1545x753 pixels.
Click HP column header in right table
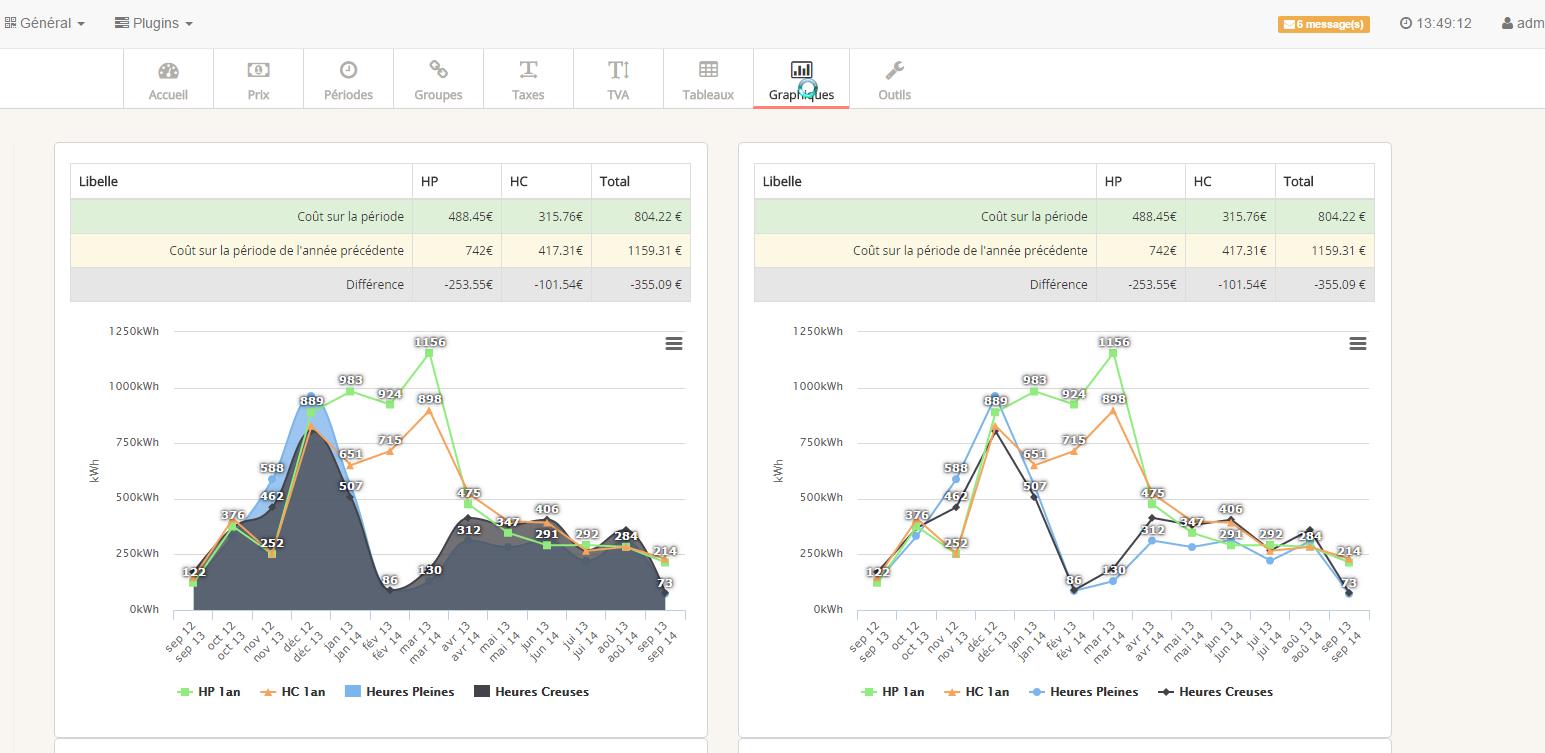[x=1141, y=182]
